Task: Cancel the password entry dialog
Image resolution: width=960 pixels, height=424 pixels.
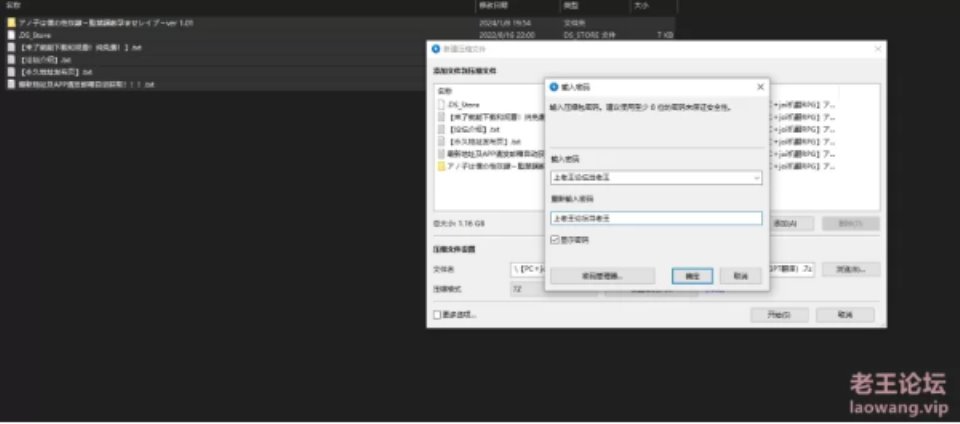Action: pos(741,276)
